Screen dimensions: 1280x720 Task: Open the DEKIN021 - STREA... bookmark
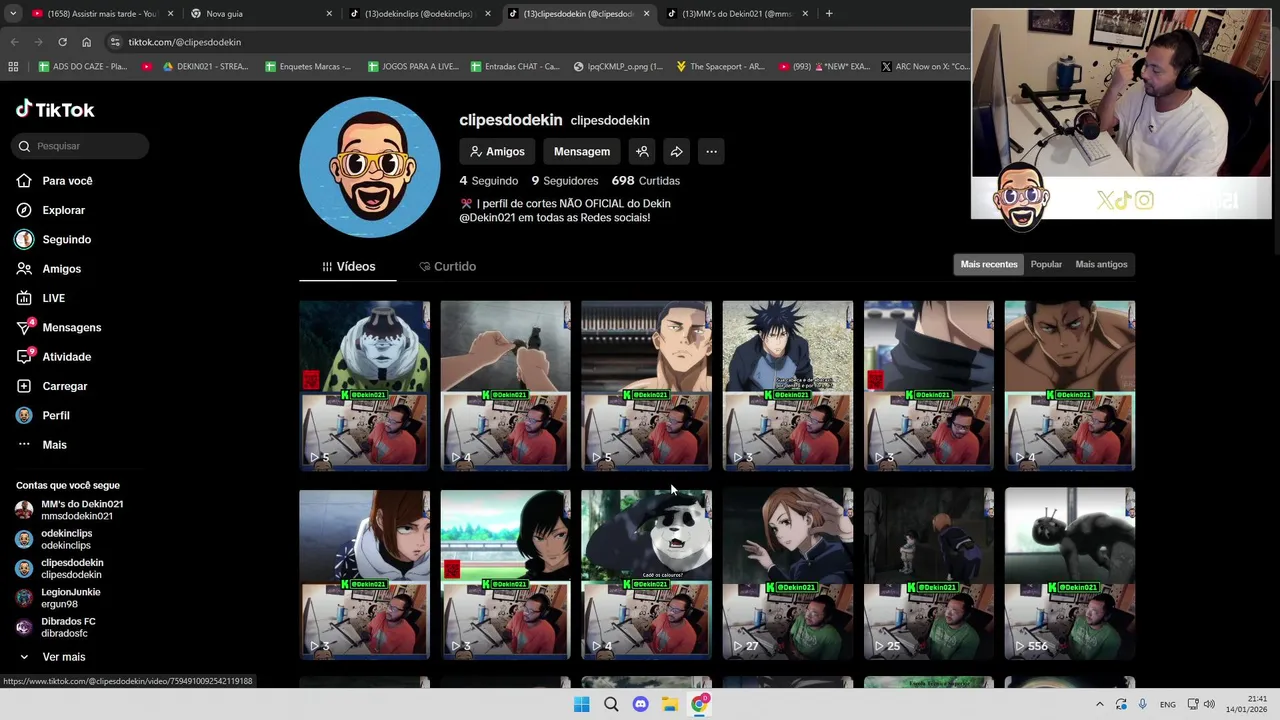pos(204,67)
